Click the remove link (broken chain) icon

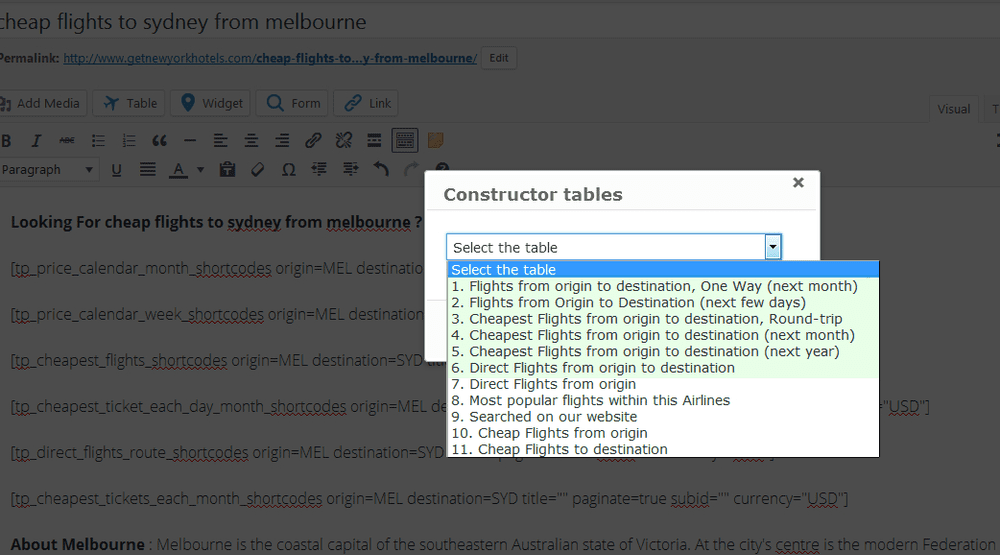344,140
